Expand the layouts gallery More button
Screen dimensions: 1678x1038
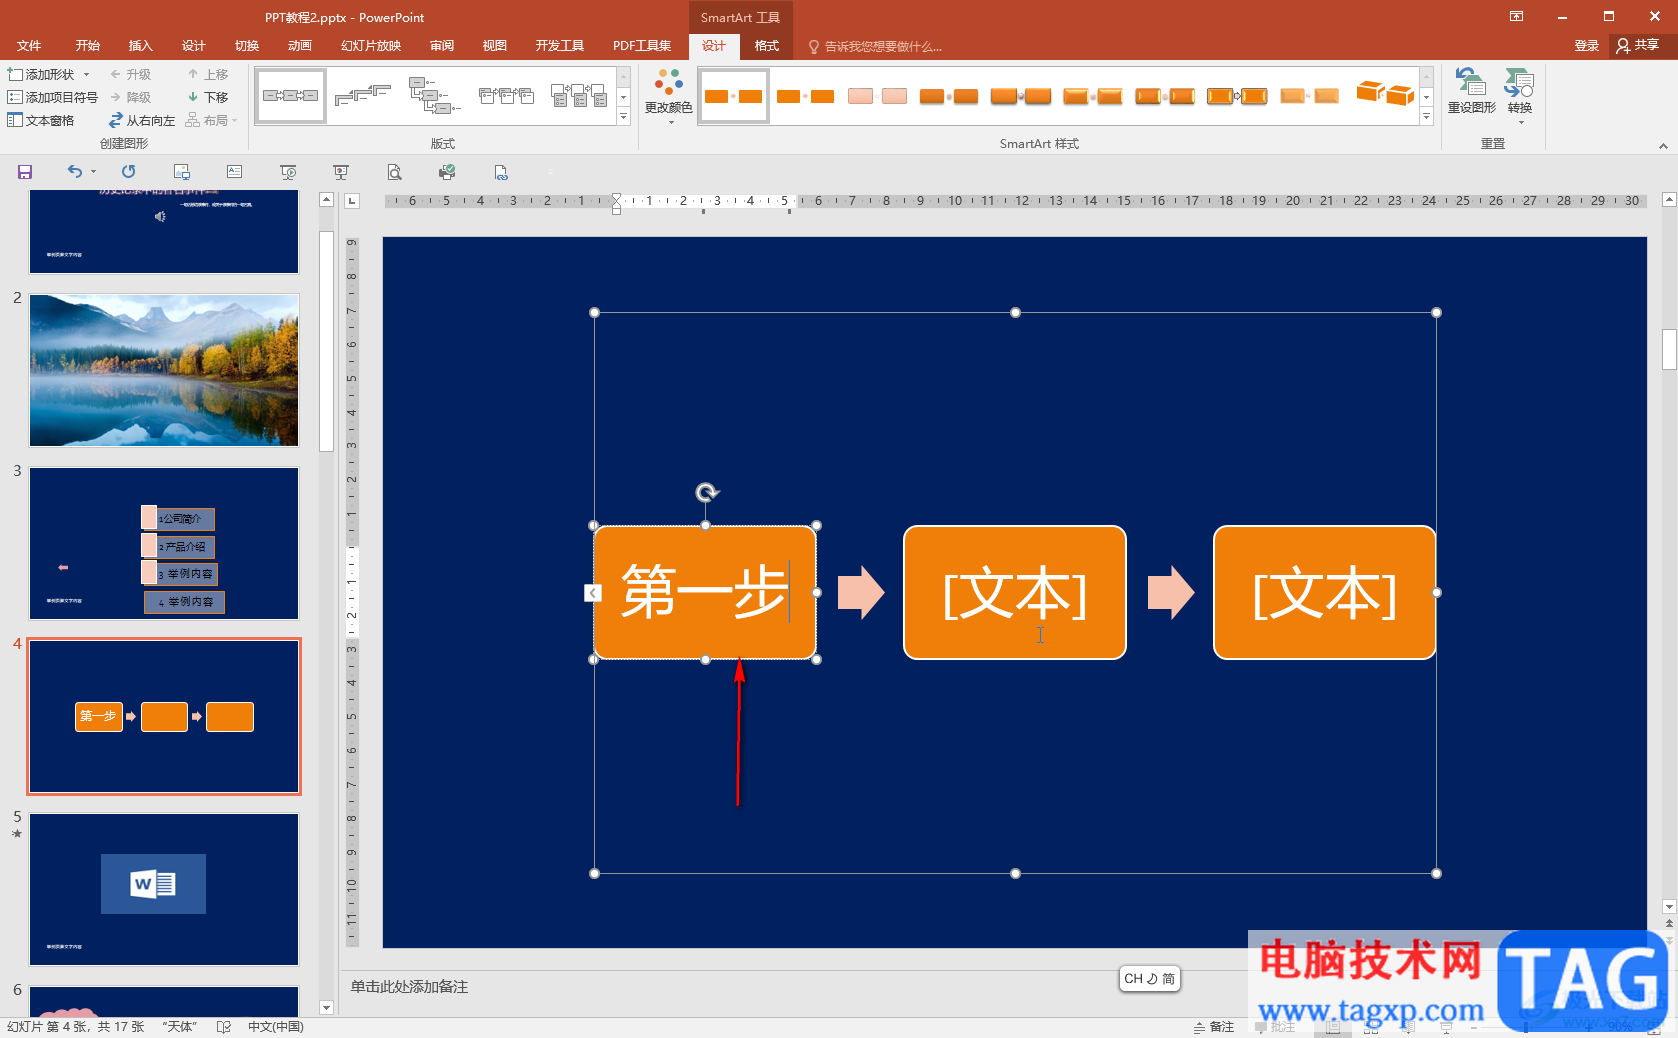[x=623, y=117]
